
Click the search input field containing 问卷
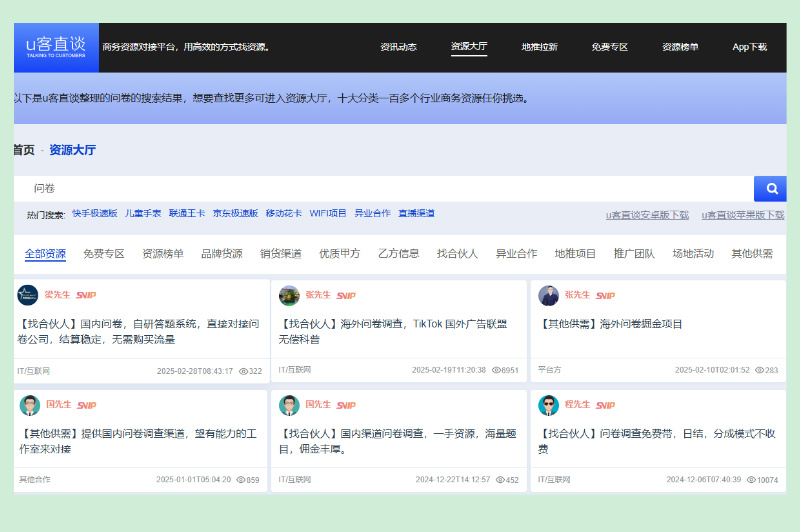pyautogui.click(x=384, y=189)
